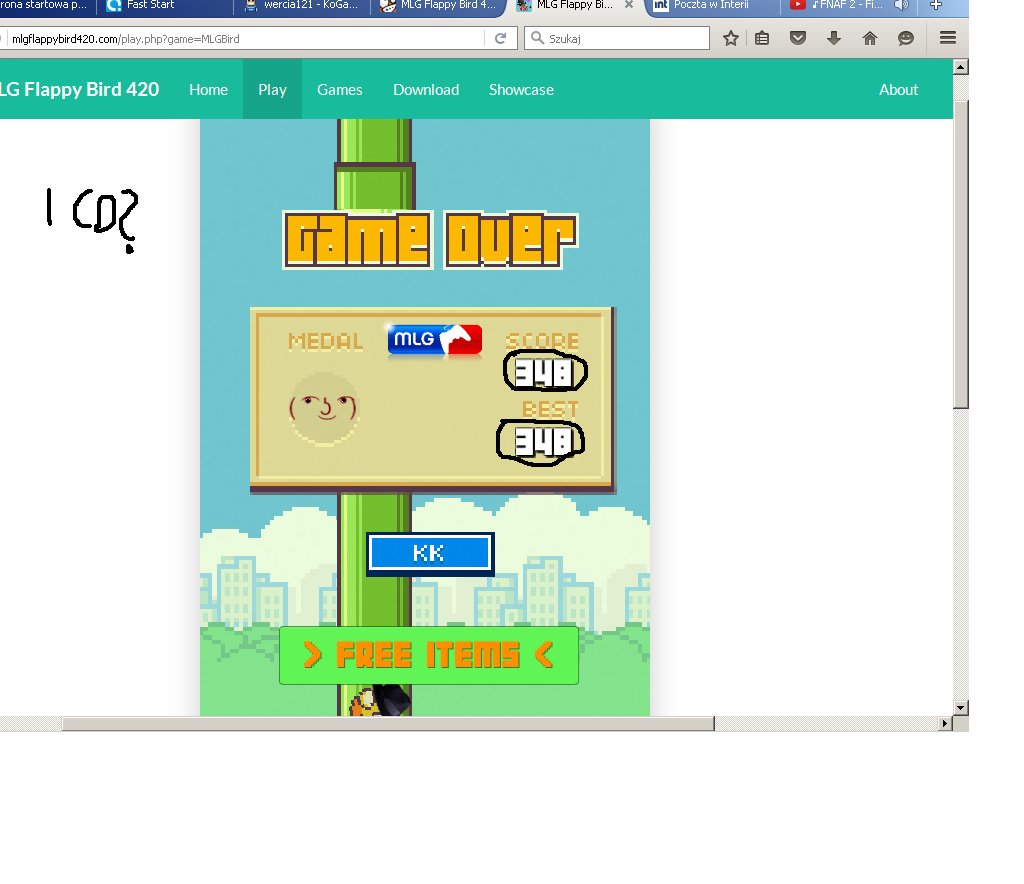The image size is (1024, 884).
Task: Open the downloads arrow icon
Action: point(833,38)
